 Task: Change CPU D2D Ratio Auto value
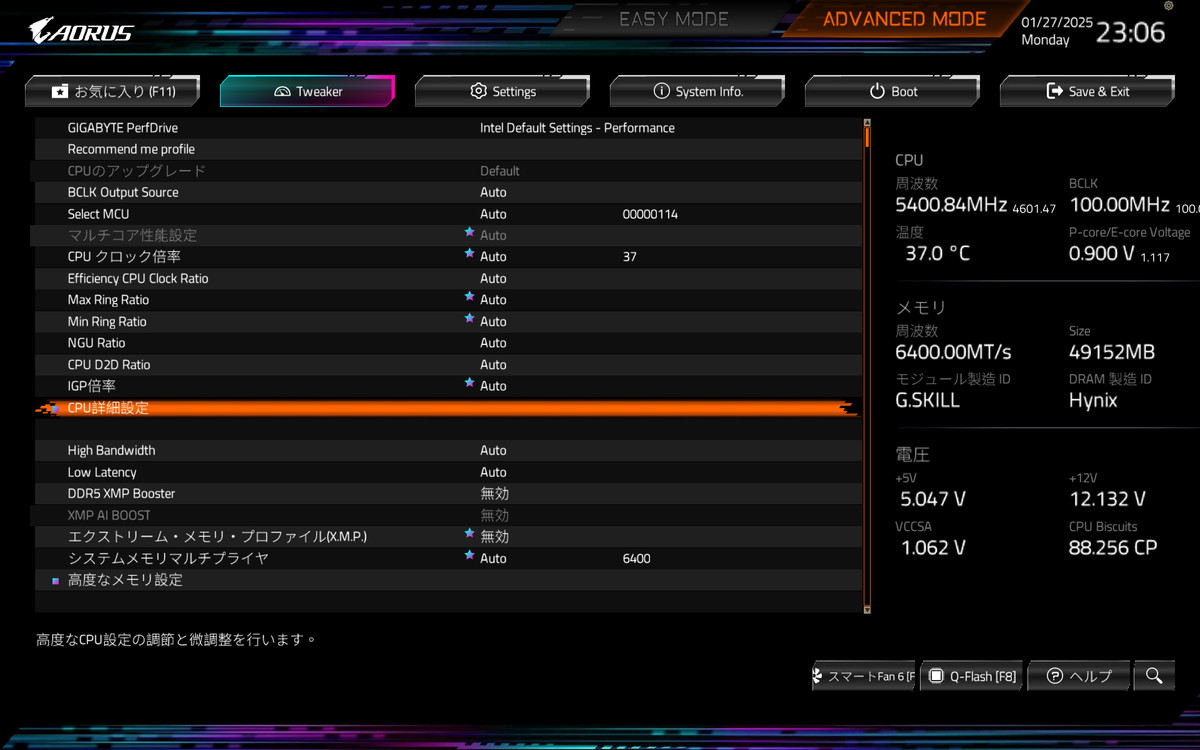tap(493, 365)
